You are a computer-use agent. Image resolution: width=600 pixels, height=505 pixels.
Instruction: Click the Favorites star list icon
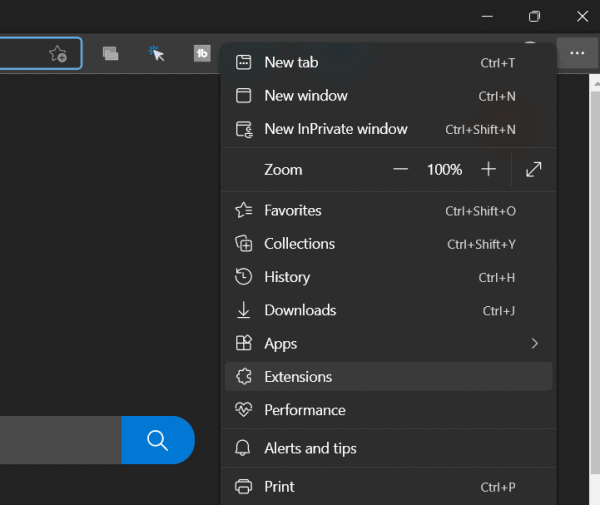pos(244,210)
